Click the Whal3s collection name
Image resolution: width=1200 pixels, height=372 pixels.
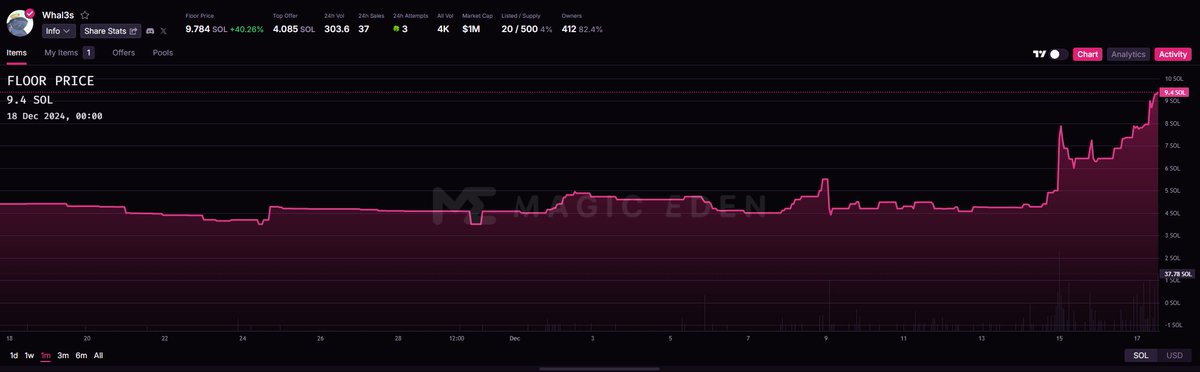pos(58,15)
